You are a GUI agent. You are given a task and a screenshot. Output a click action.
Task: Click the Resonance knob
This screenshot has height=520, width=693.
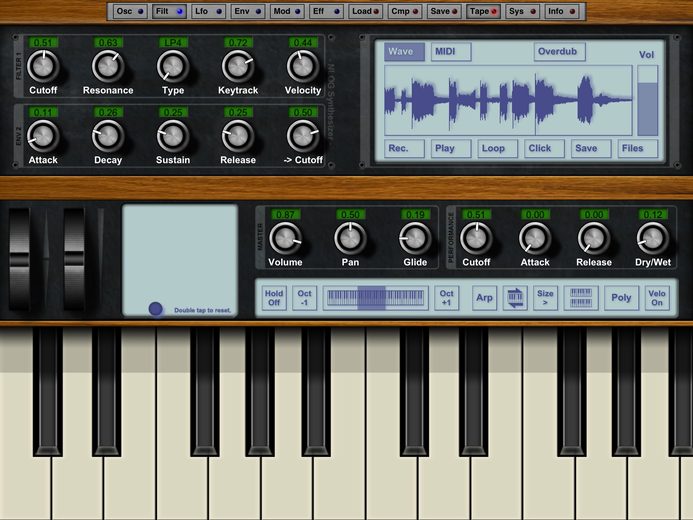[108, 66]
